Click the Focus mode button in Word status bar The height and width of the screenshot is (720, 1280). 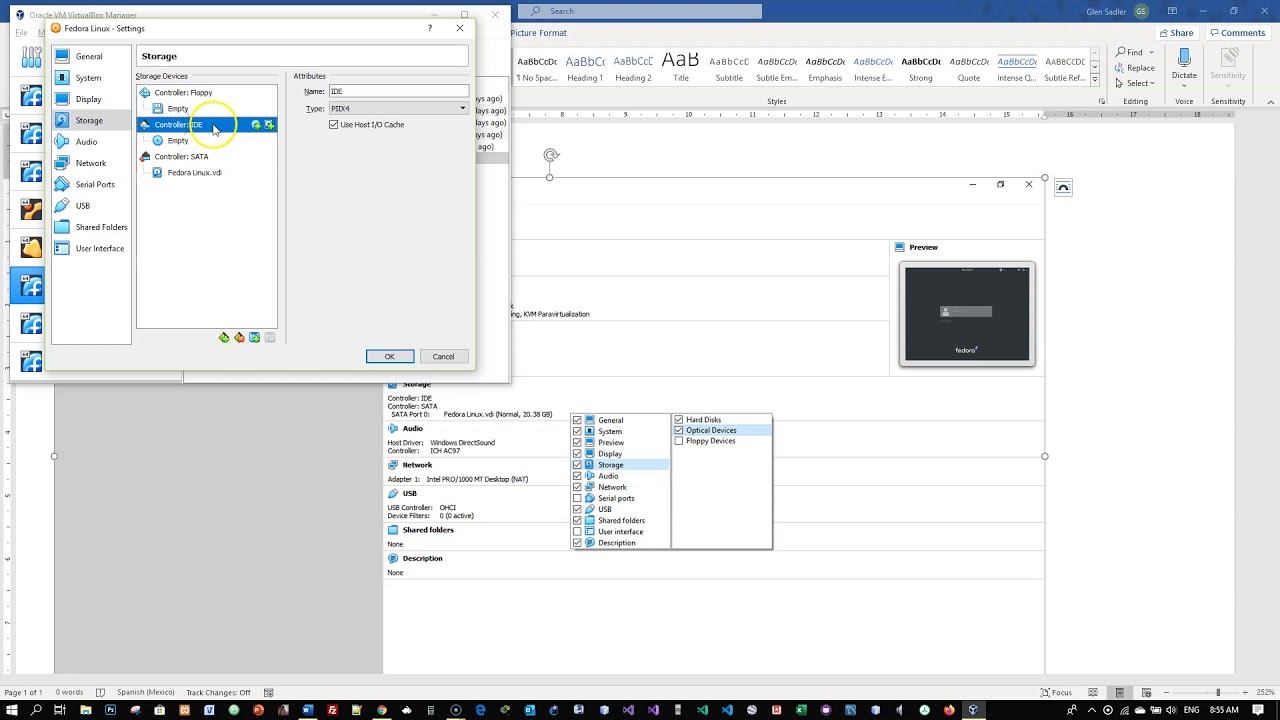tap(1056, 692)
